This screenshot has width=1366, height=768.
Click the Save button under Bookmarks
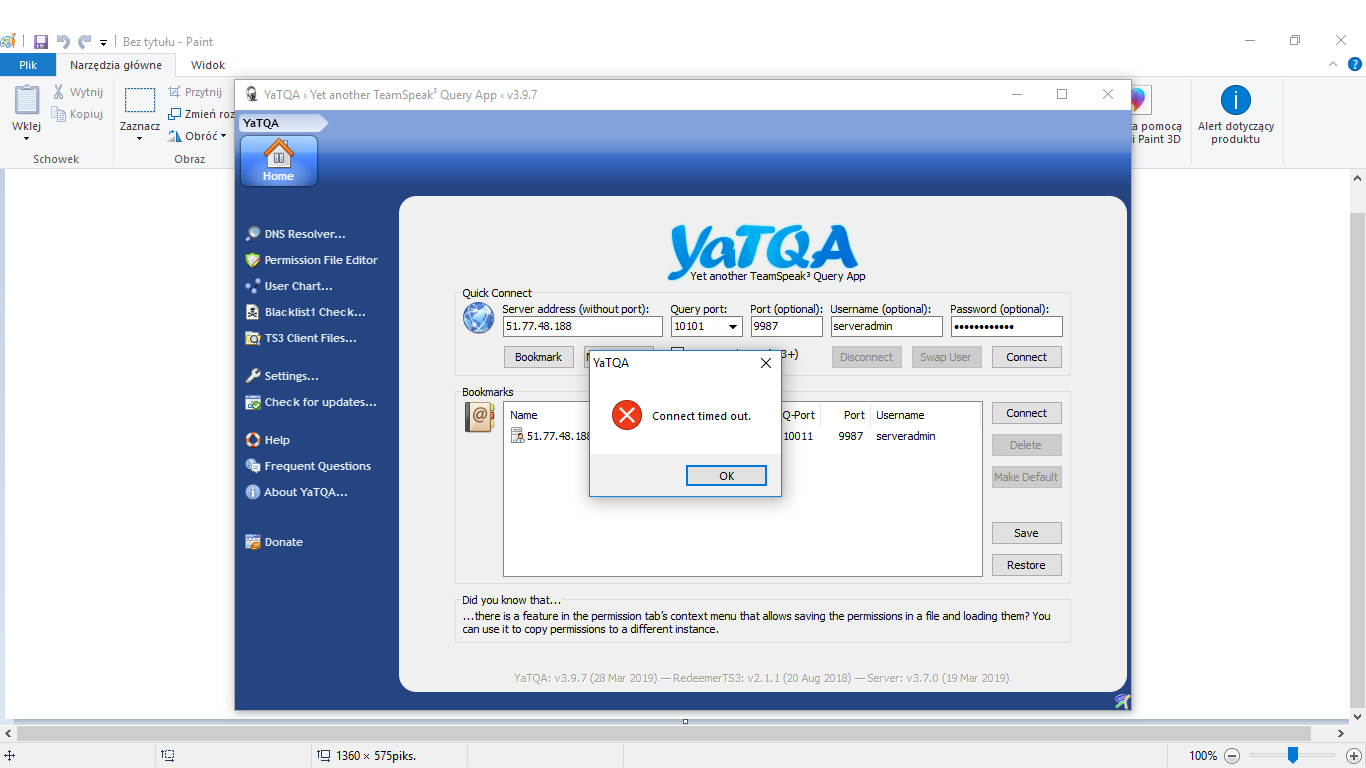point(1026,533)
